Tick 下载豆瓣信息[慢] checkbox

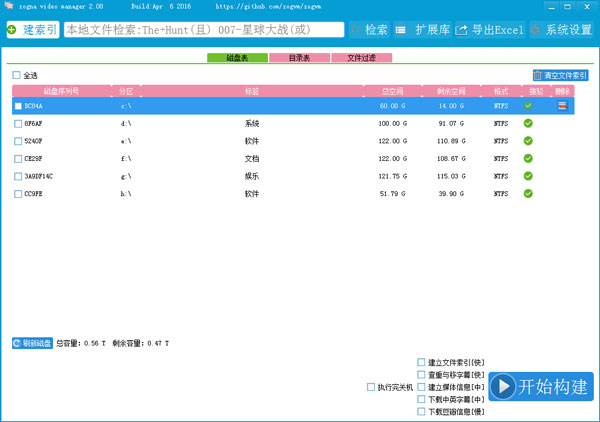tap(421, 410)
